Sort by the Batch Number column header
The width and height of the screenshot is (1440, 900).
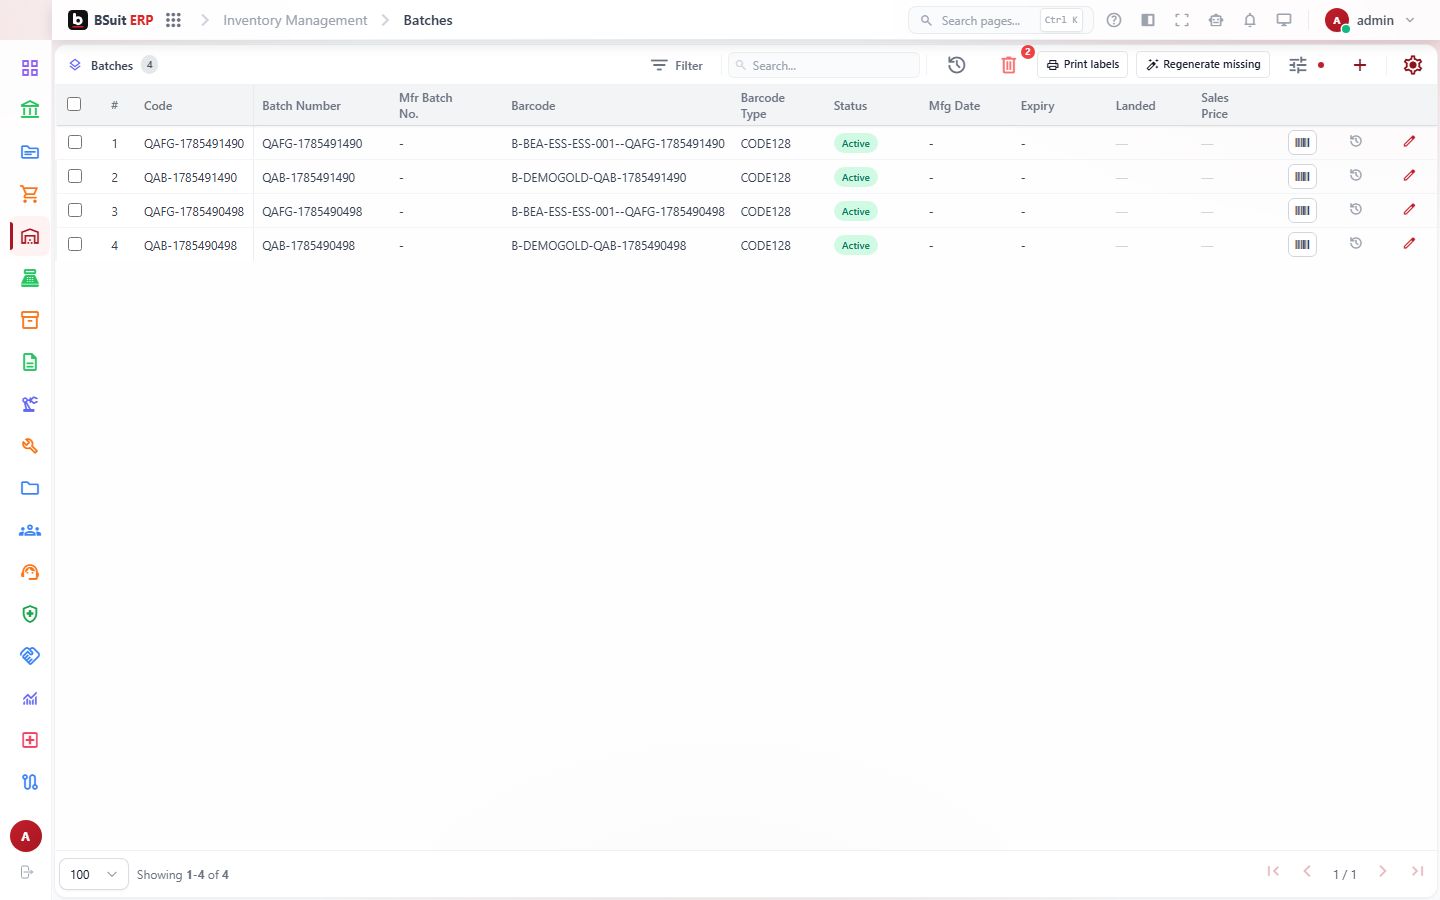tap(301, 105)
